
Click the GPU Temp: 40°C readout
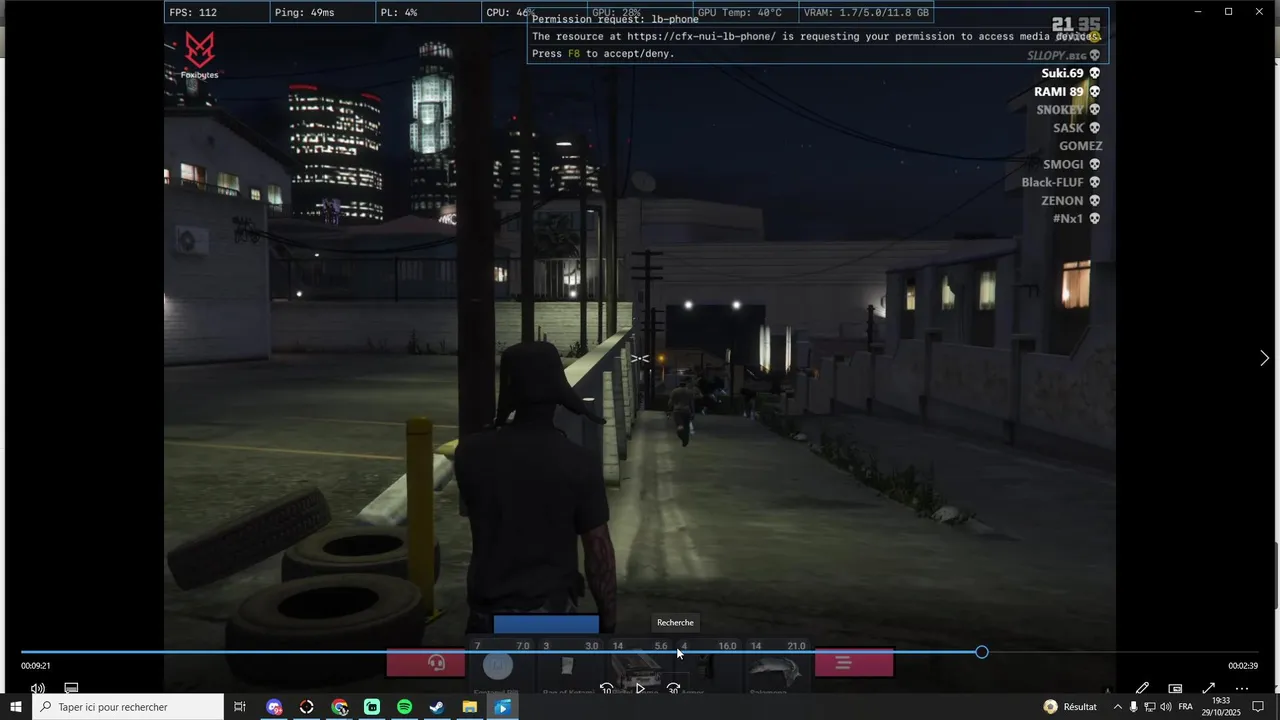tap(740, 13)
